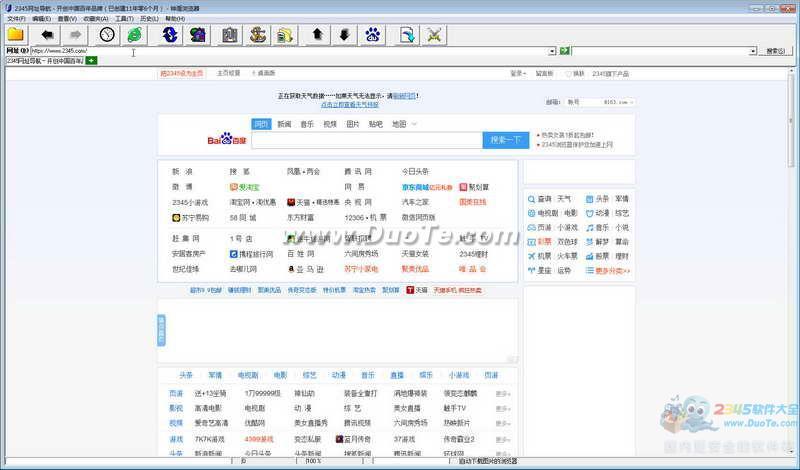
Task: Switch to the 电视剧 content tab
Action: pyautogui.click(x=248, y=375)
